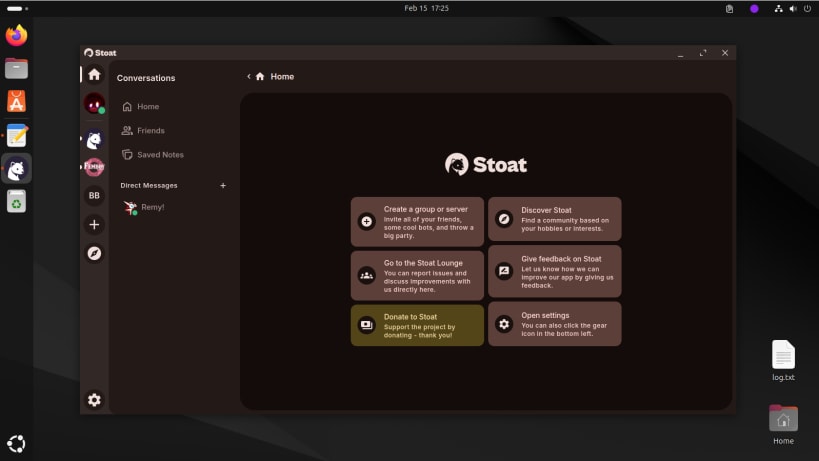Open the user avatar with the green status dot
819x461 pixels.
pos(94,103)
